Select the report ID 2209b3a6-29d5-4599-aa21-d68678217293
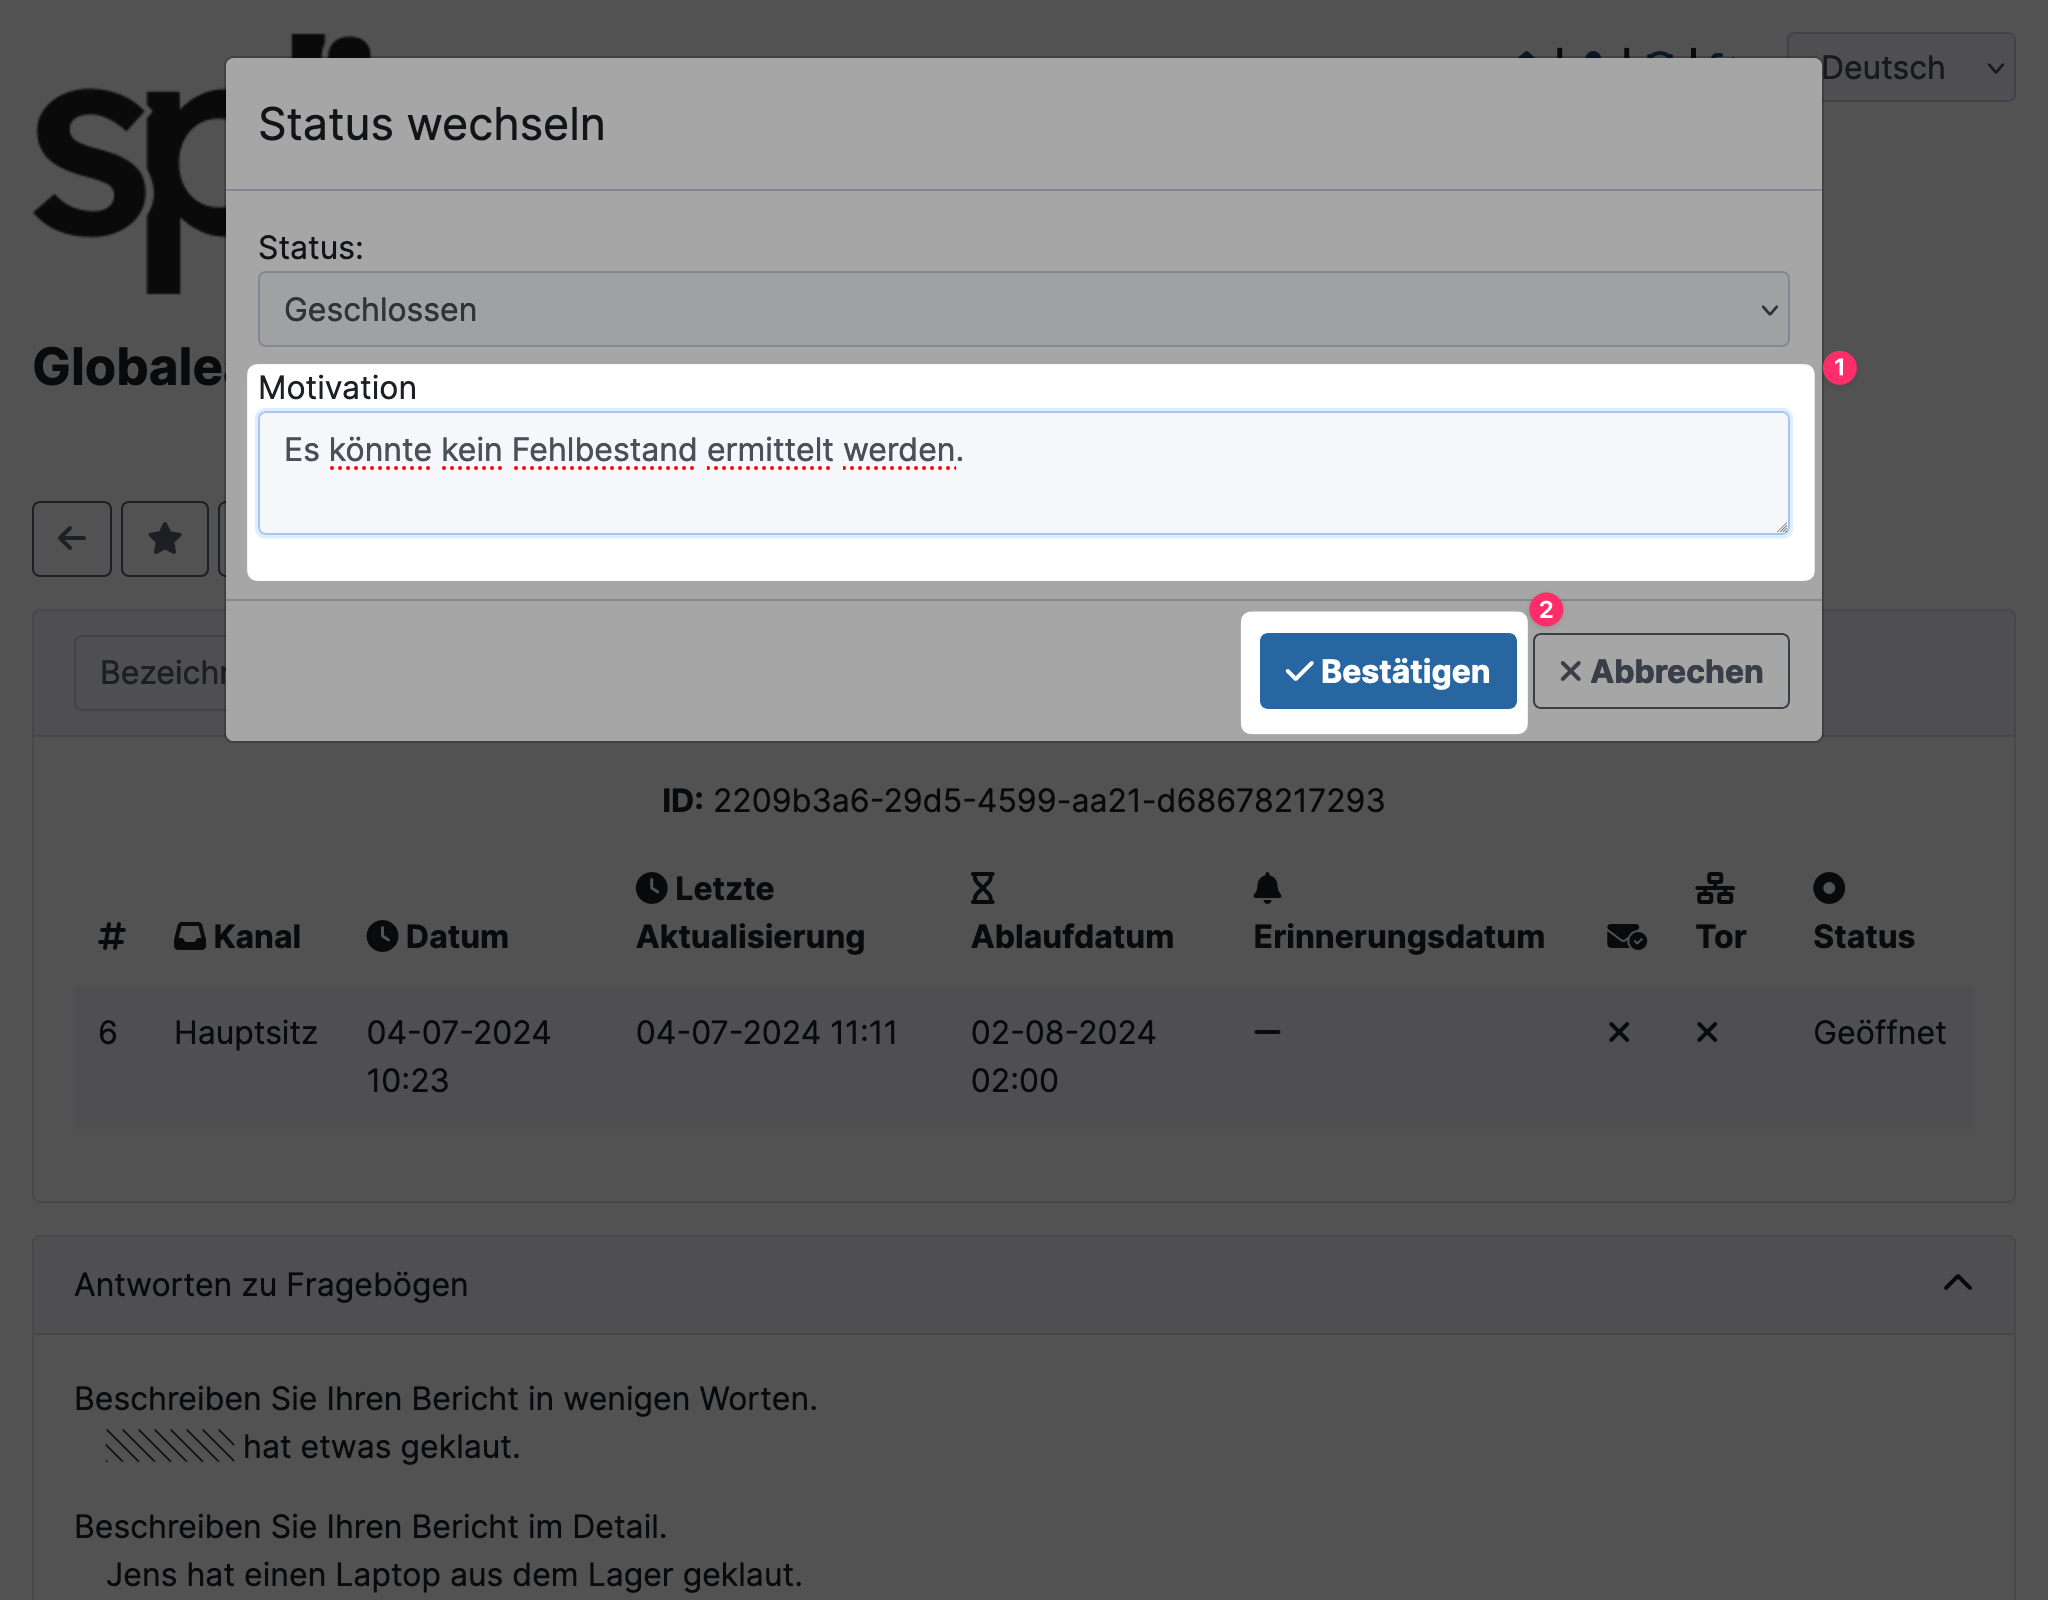Screen dimensions: 2048x1600 click(x=1049, y=800)
